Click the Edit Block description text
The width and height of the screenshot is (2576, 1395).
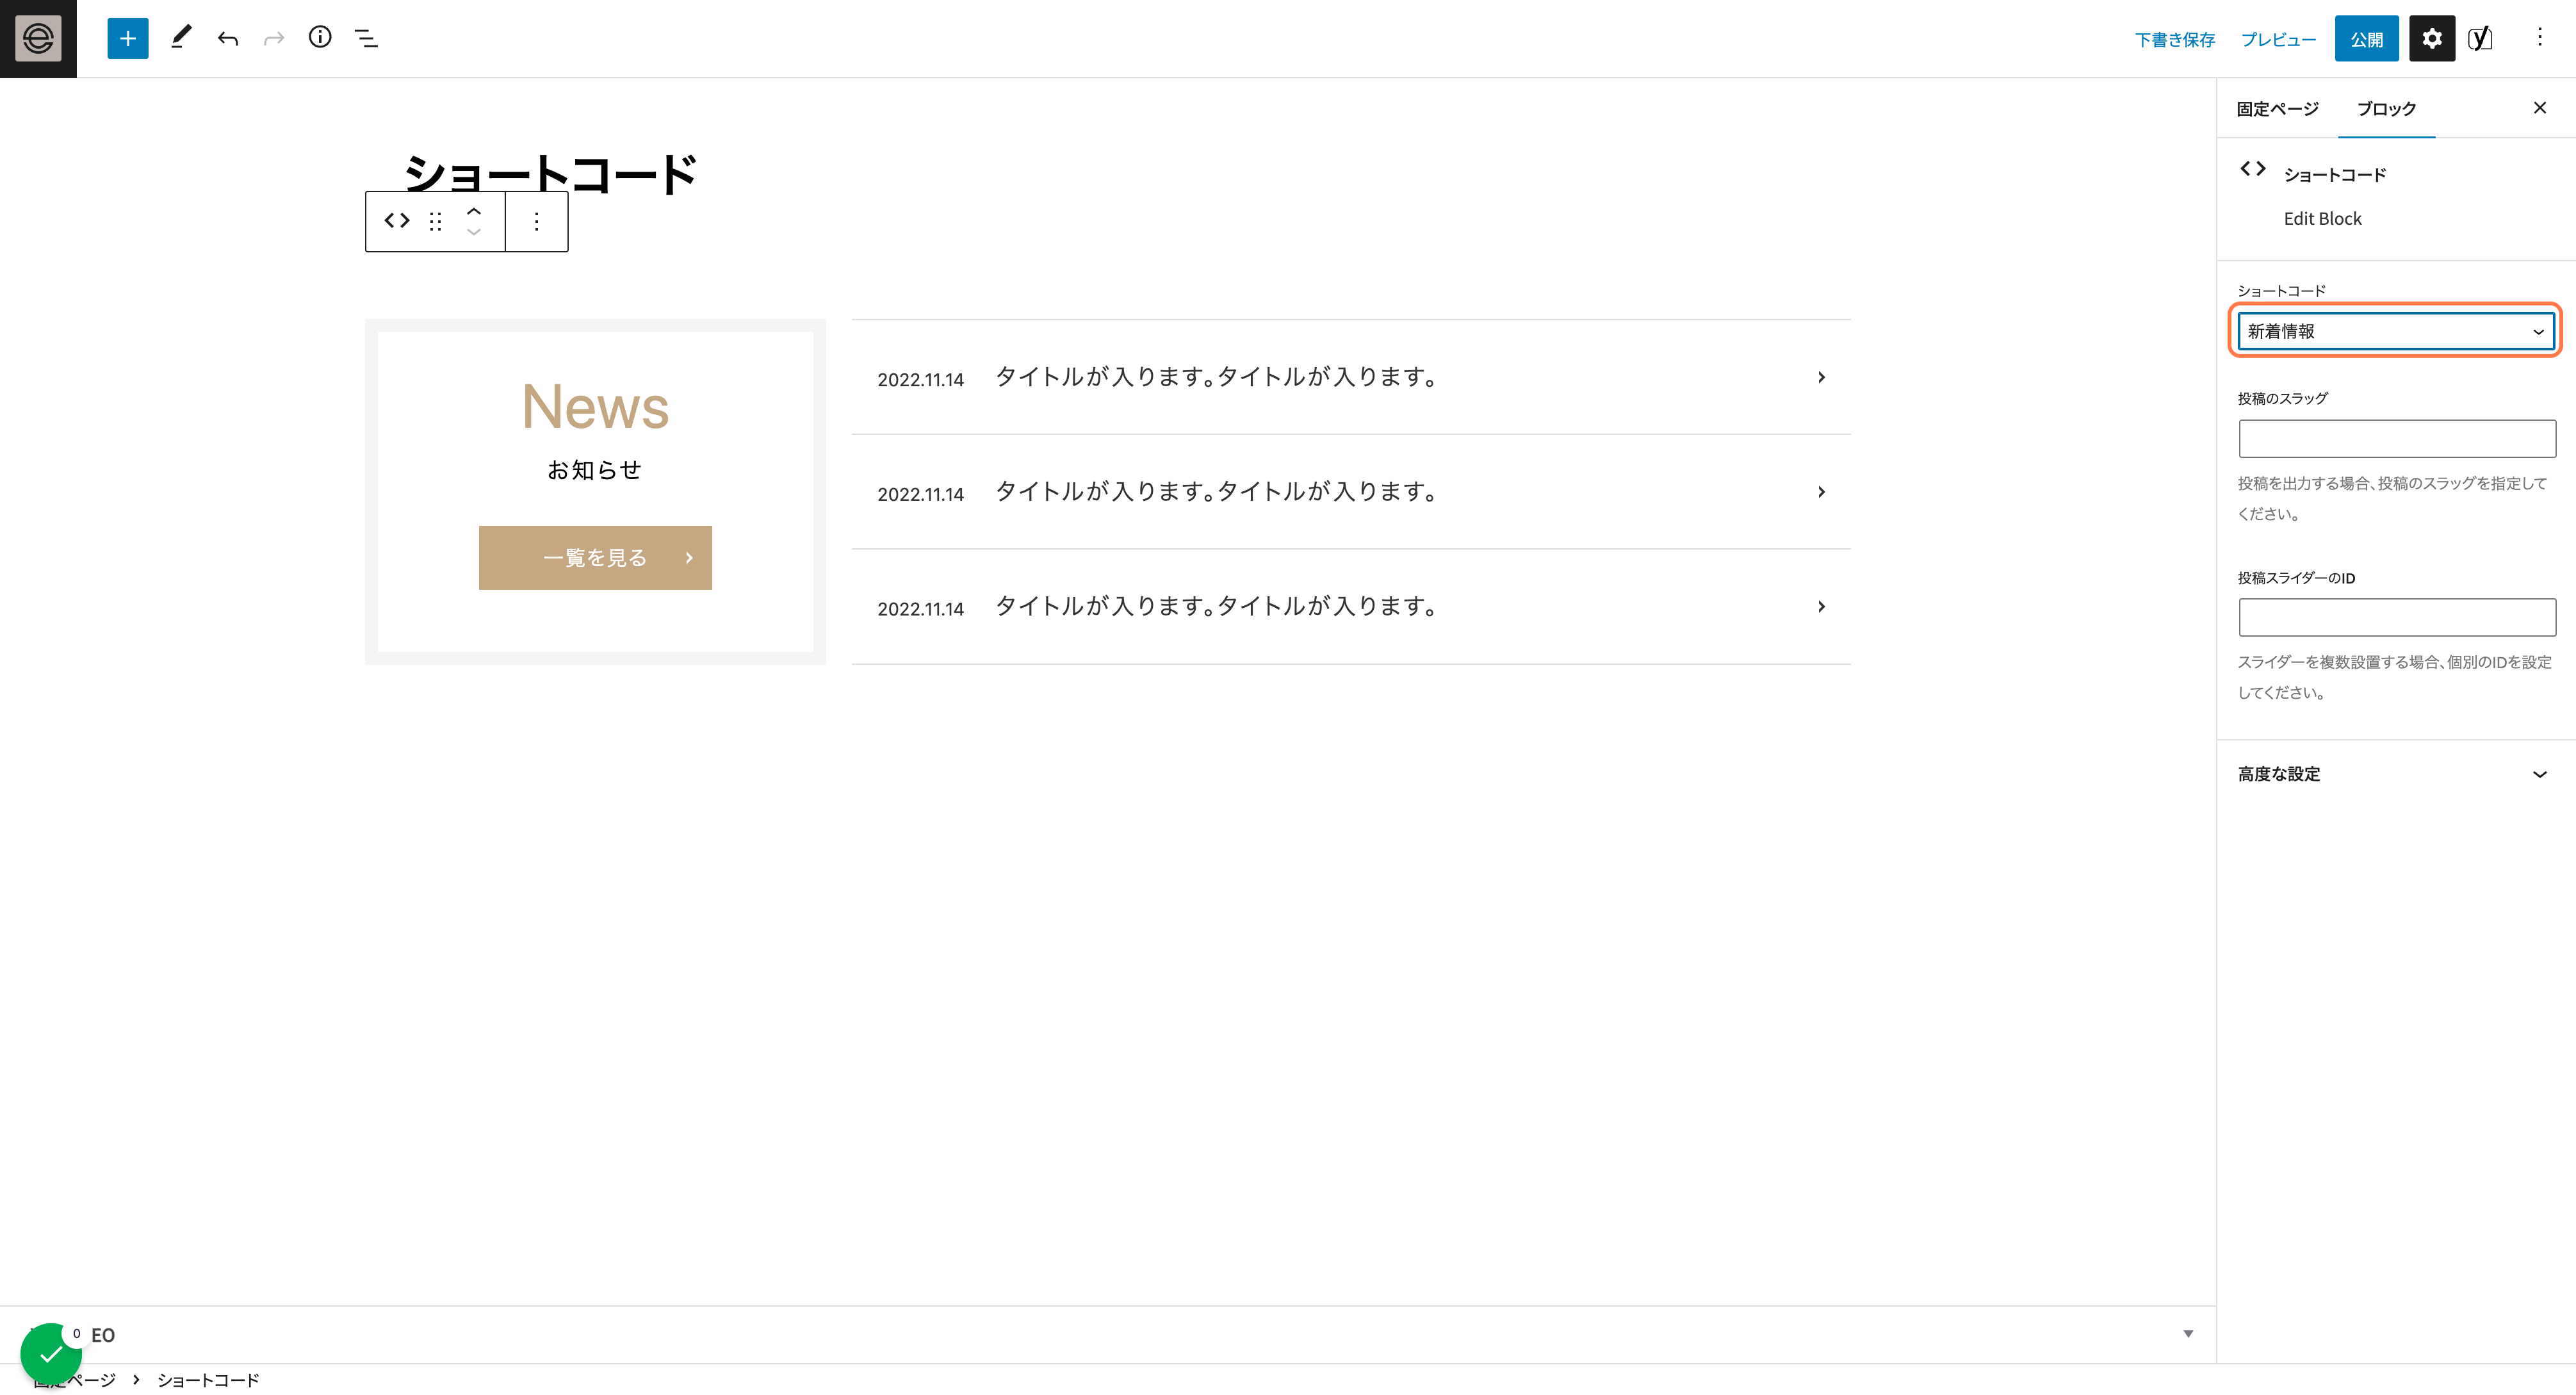[x=2322, y=219]
